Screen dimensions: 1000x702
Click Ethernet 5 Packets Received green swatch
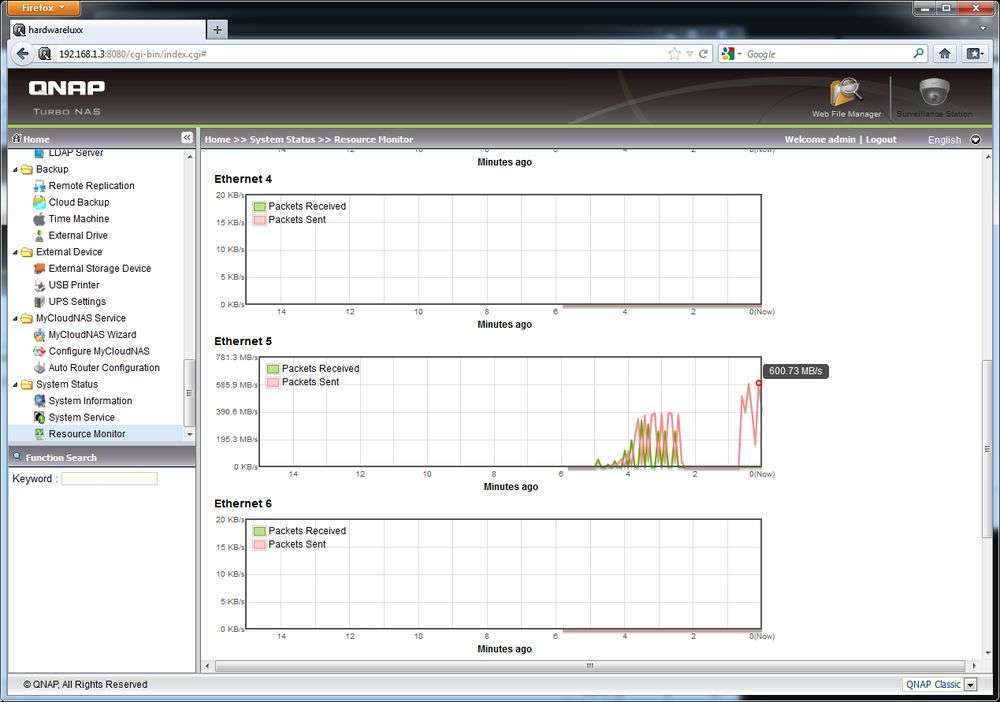click(273, 369)
